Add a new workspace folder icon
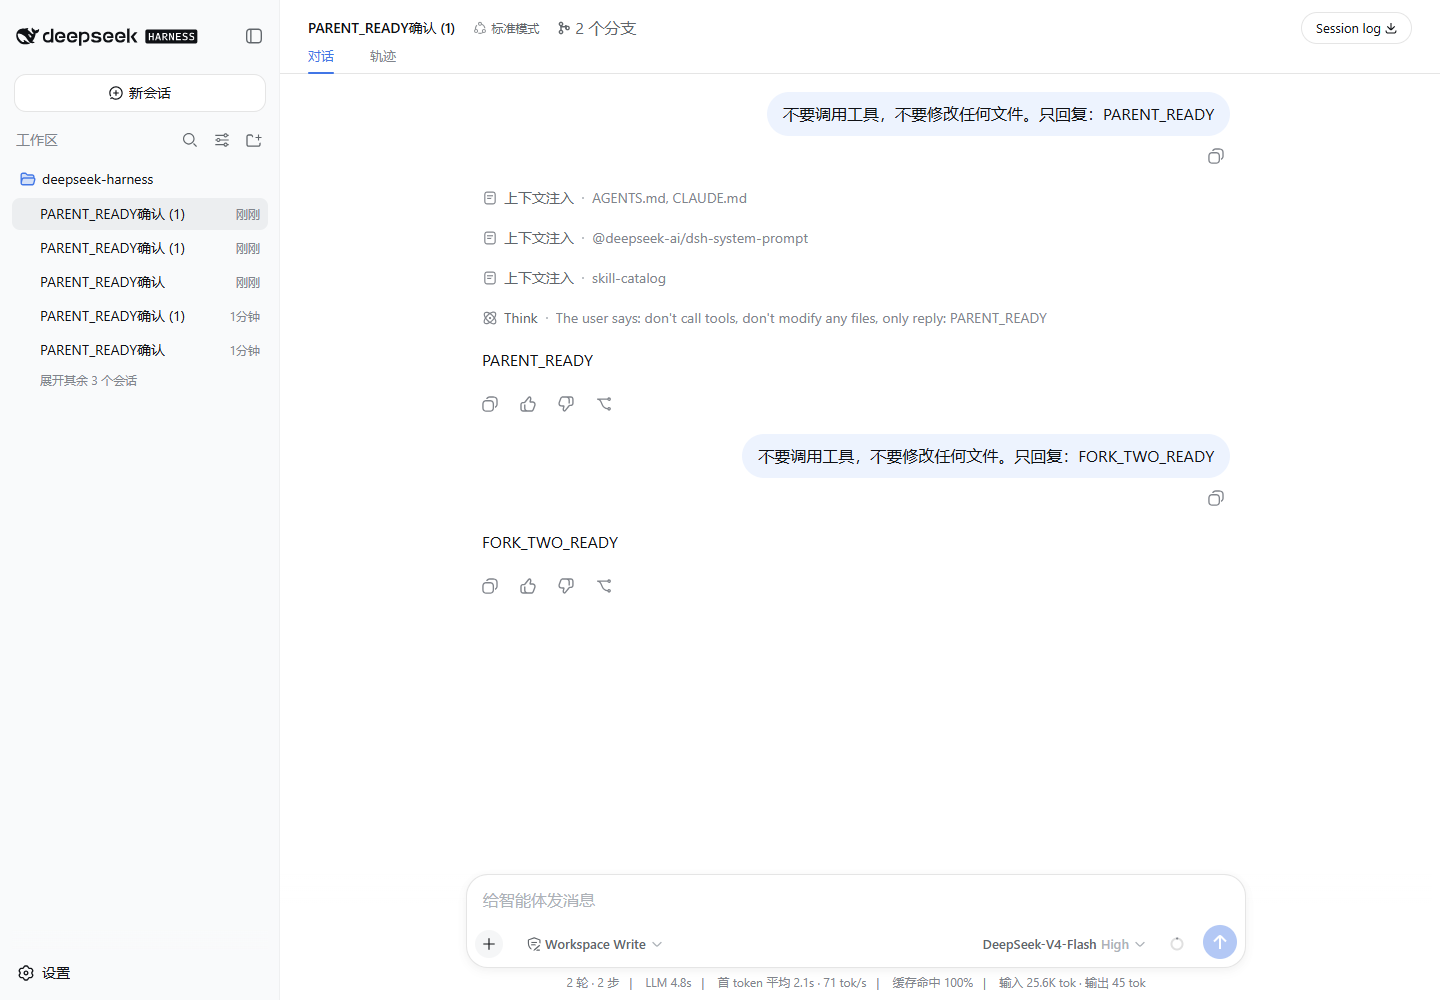The image size is (1440, 1000). click(x=254, y=140)
